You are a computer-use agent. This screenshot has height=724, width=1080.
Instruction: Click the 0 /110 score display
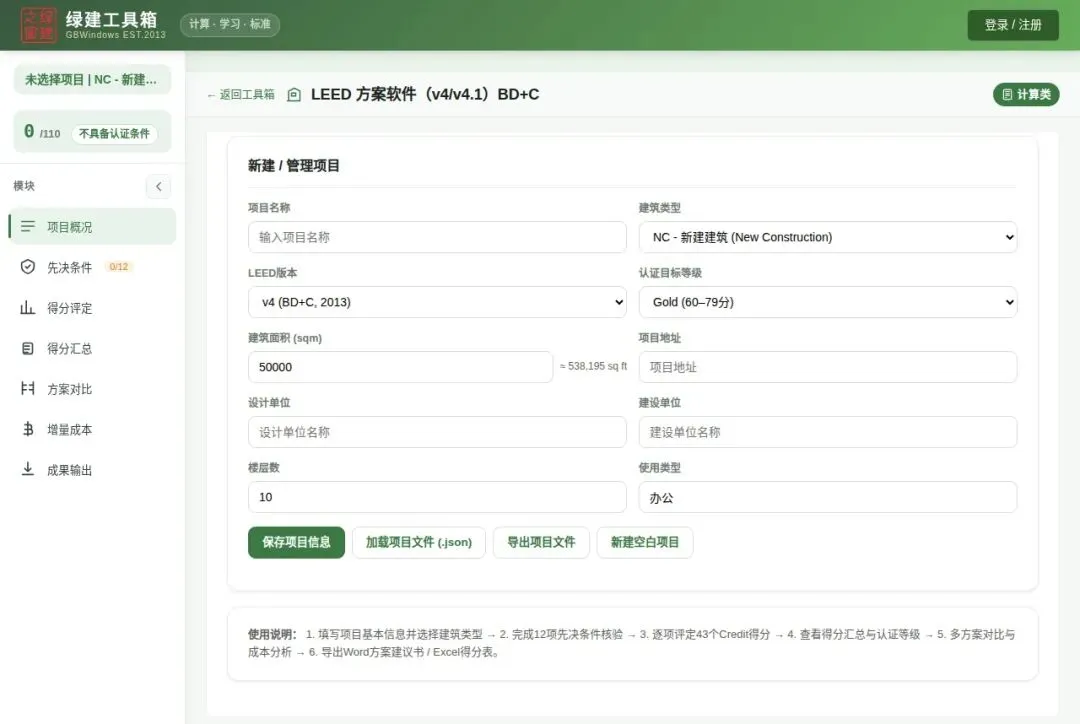42,132
